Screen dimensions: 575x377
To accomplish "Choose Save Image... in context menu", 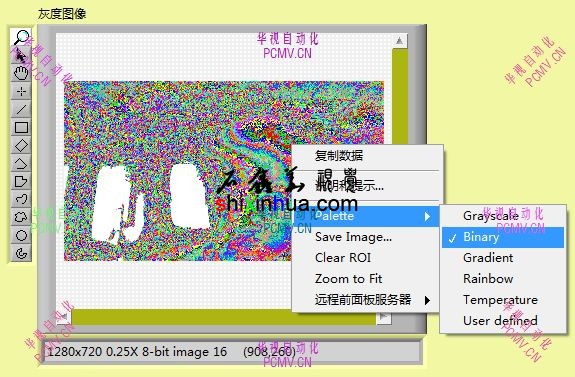I will coord(367,237).
